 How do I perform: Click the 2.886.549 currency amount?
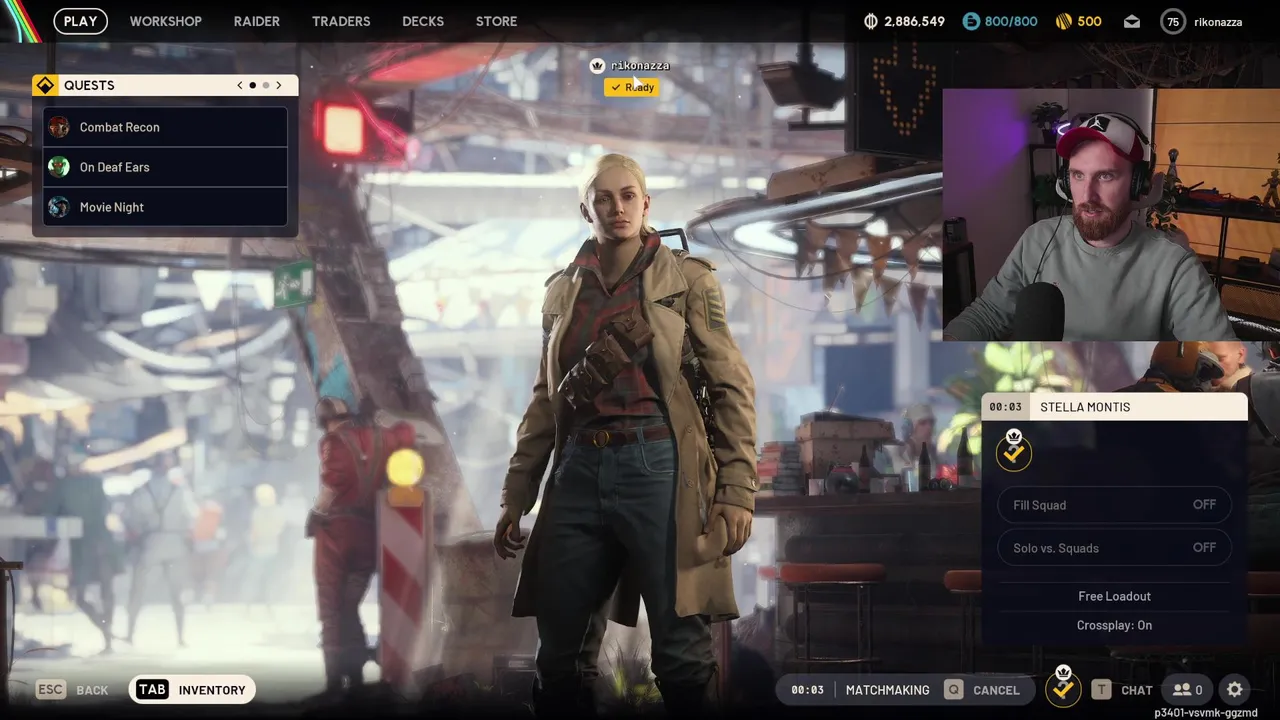(914, 21)
